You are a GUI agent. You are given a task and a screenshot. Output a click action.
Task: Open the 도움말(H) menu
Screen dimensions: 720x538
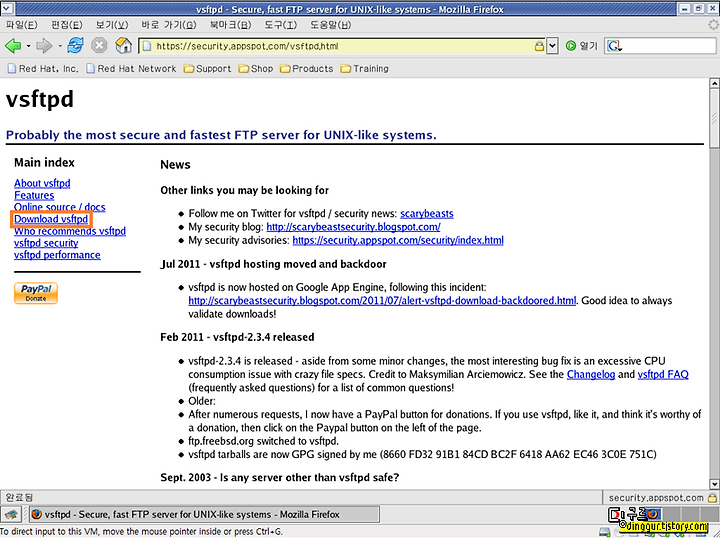point(330,25)
